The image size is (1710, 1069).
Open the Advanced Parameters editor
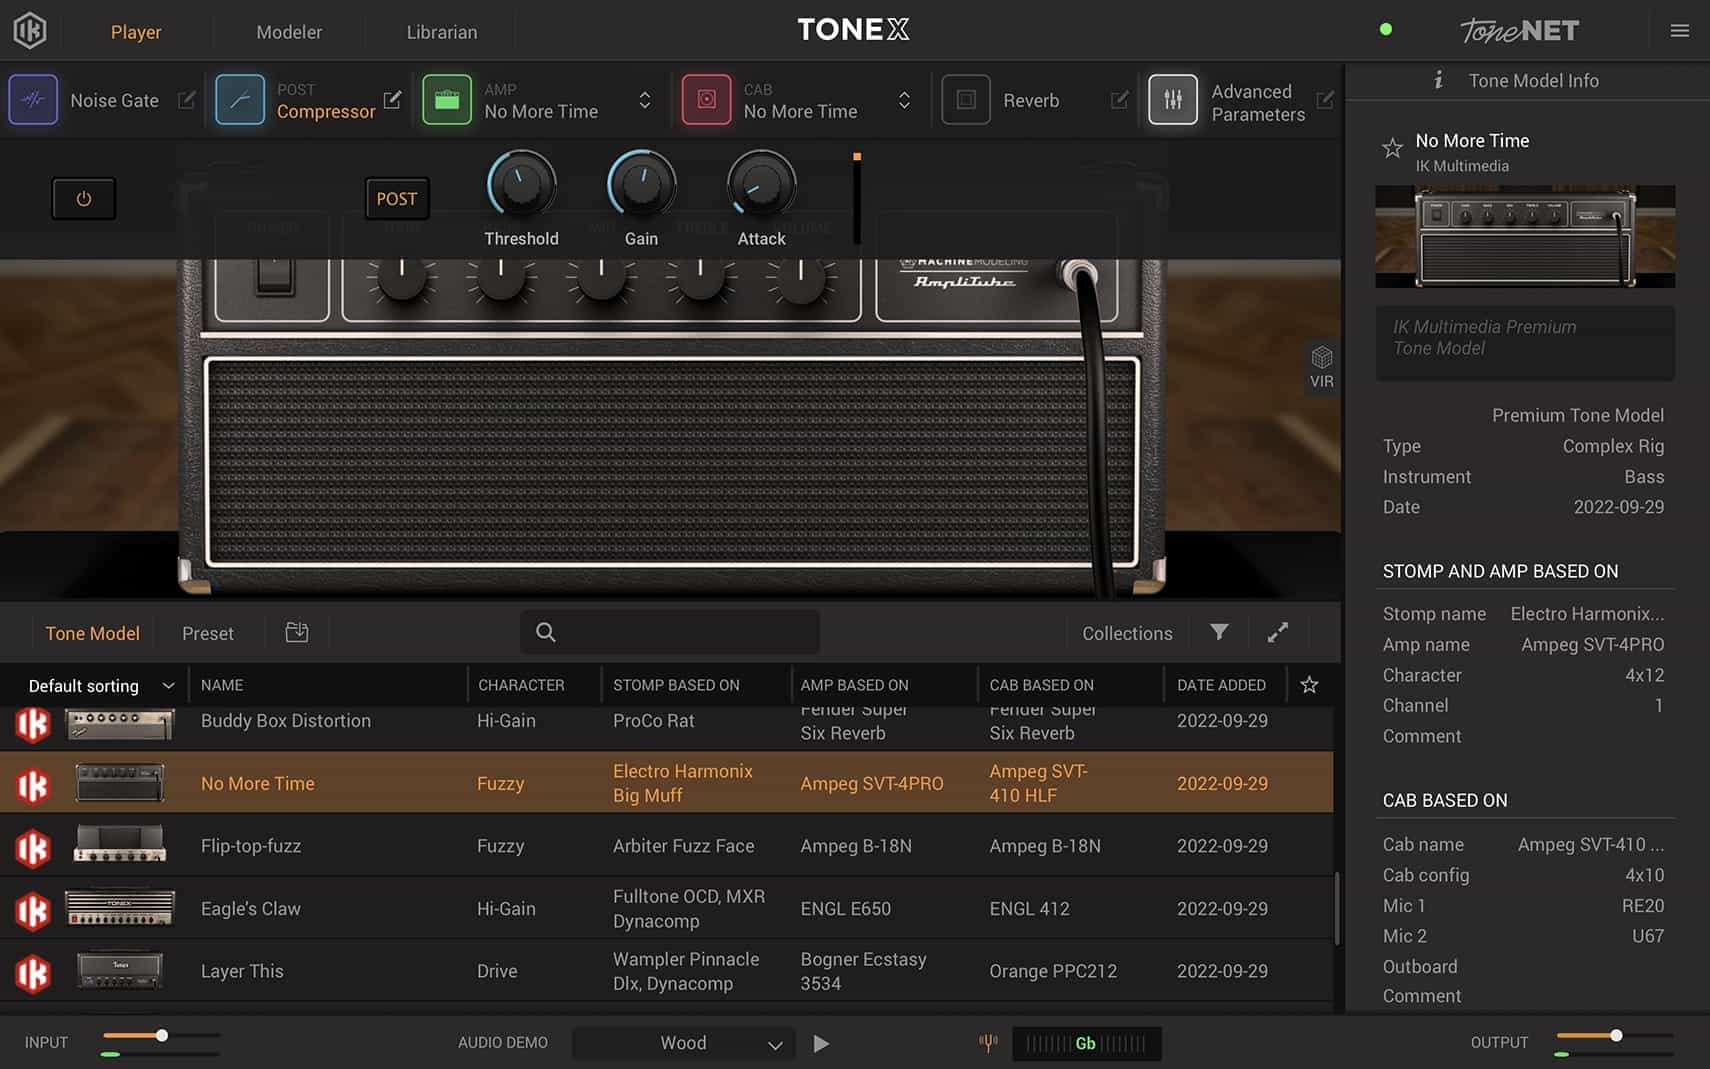1325,100
